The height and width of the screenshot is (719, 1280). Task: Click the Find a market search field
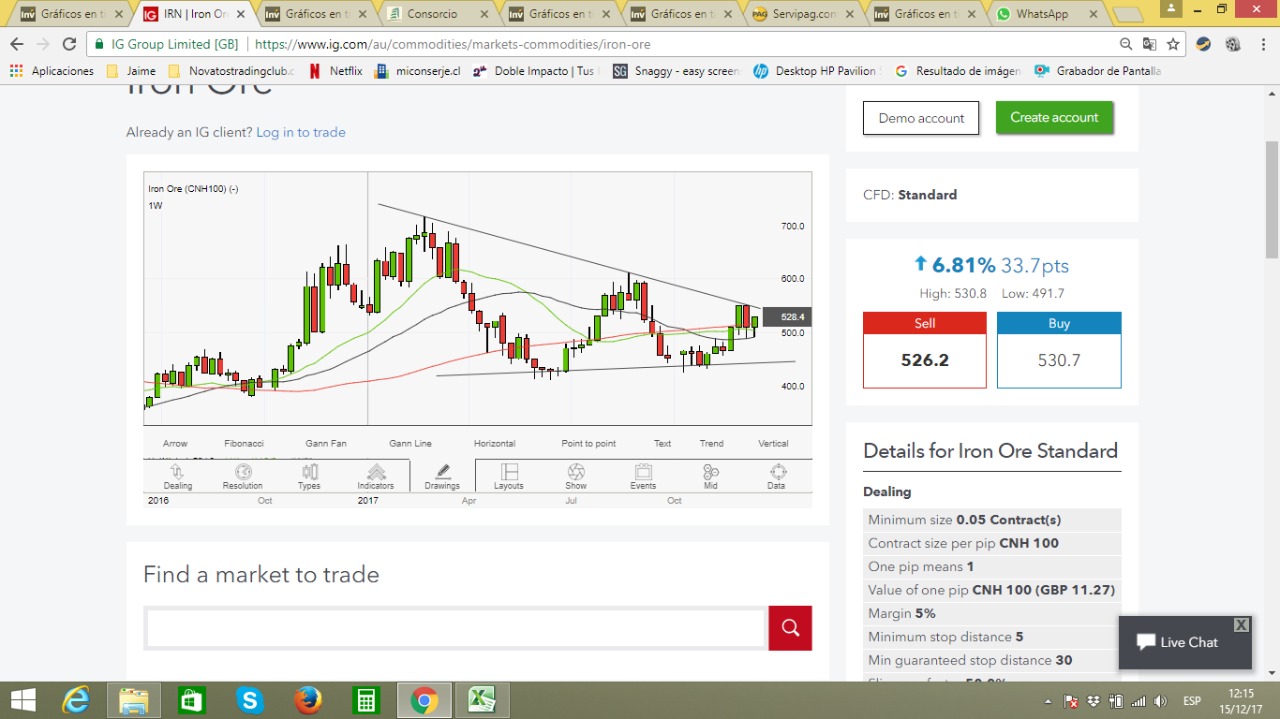[456, 628]
